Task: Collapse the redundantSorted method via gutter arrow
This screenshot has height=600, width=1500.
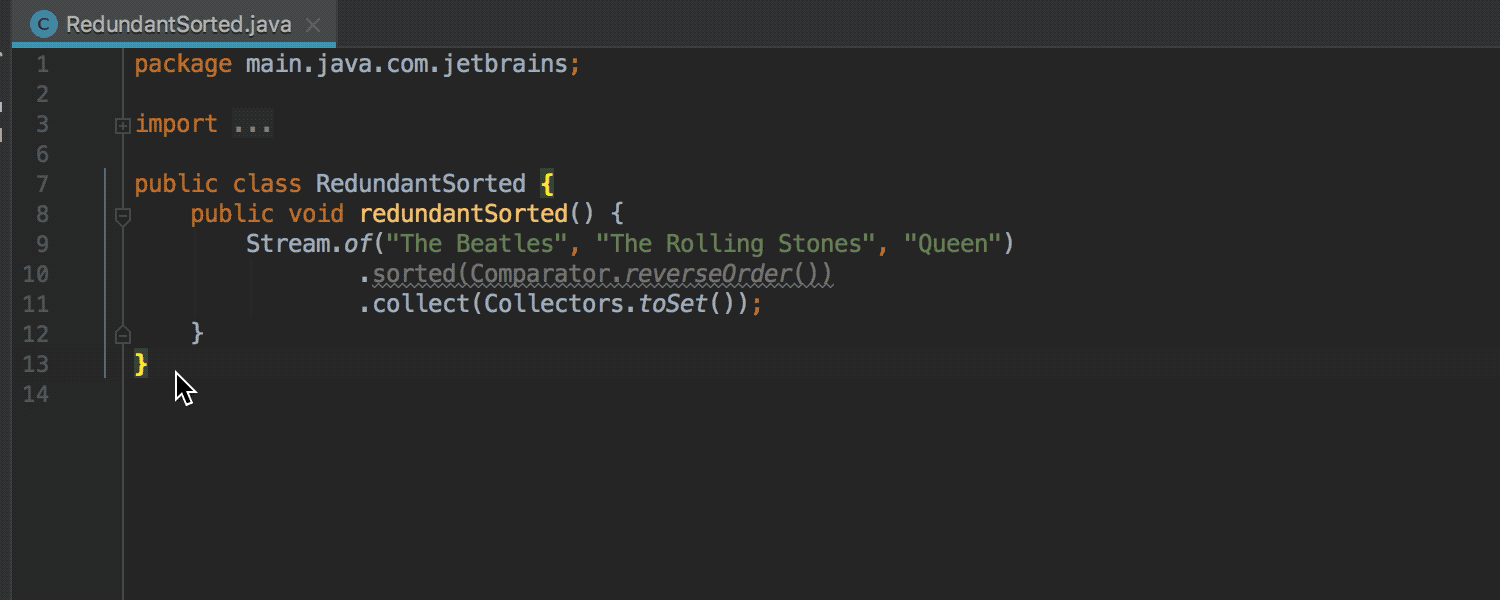Action: pos(122,214)
